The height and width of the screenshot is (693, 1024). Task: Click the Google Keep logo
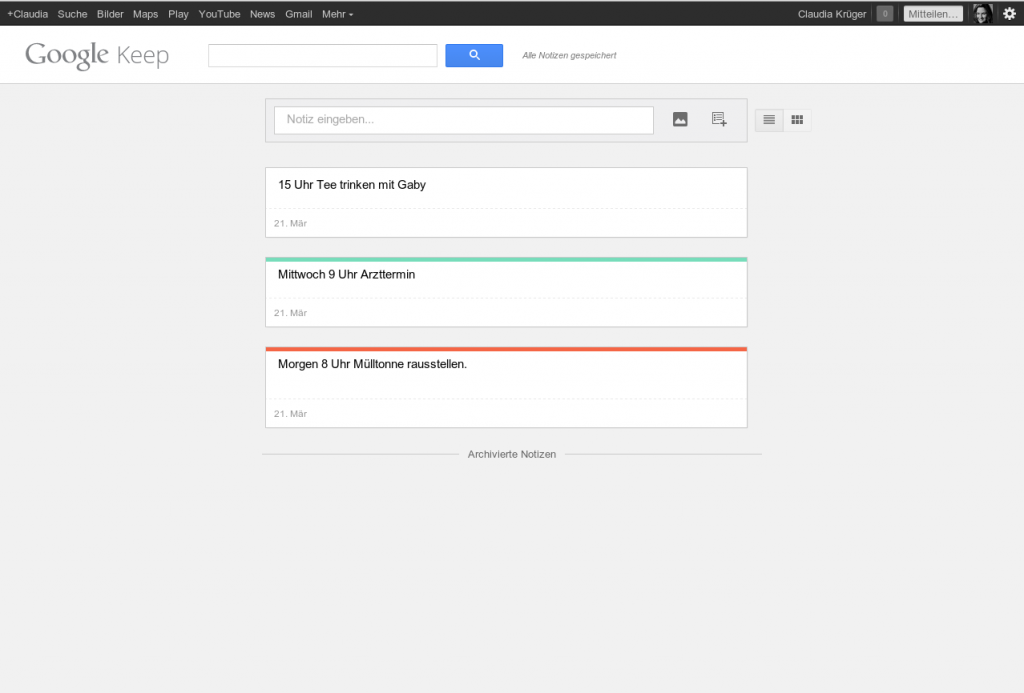pyautogui.click(x=97, y=56)
